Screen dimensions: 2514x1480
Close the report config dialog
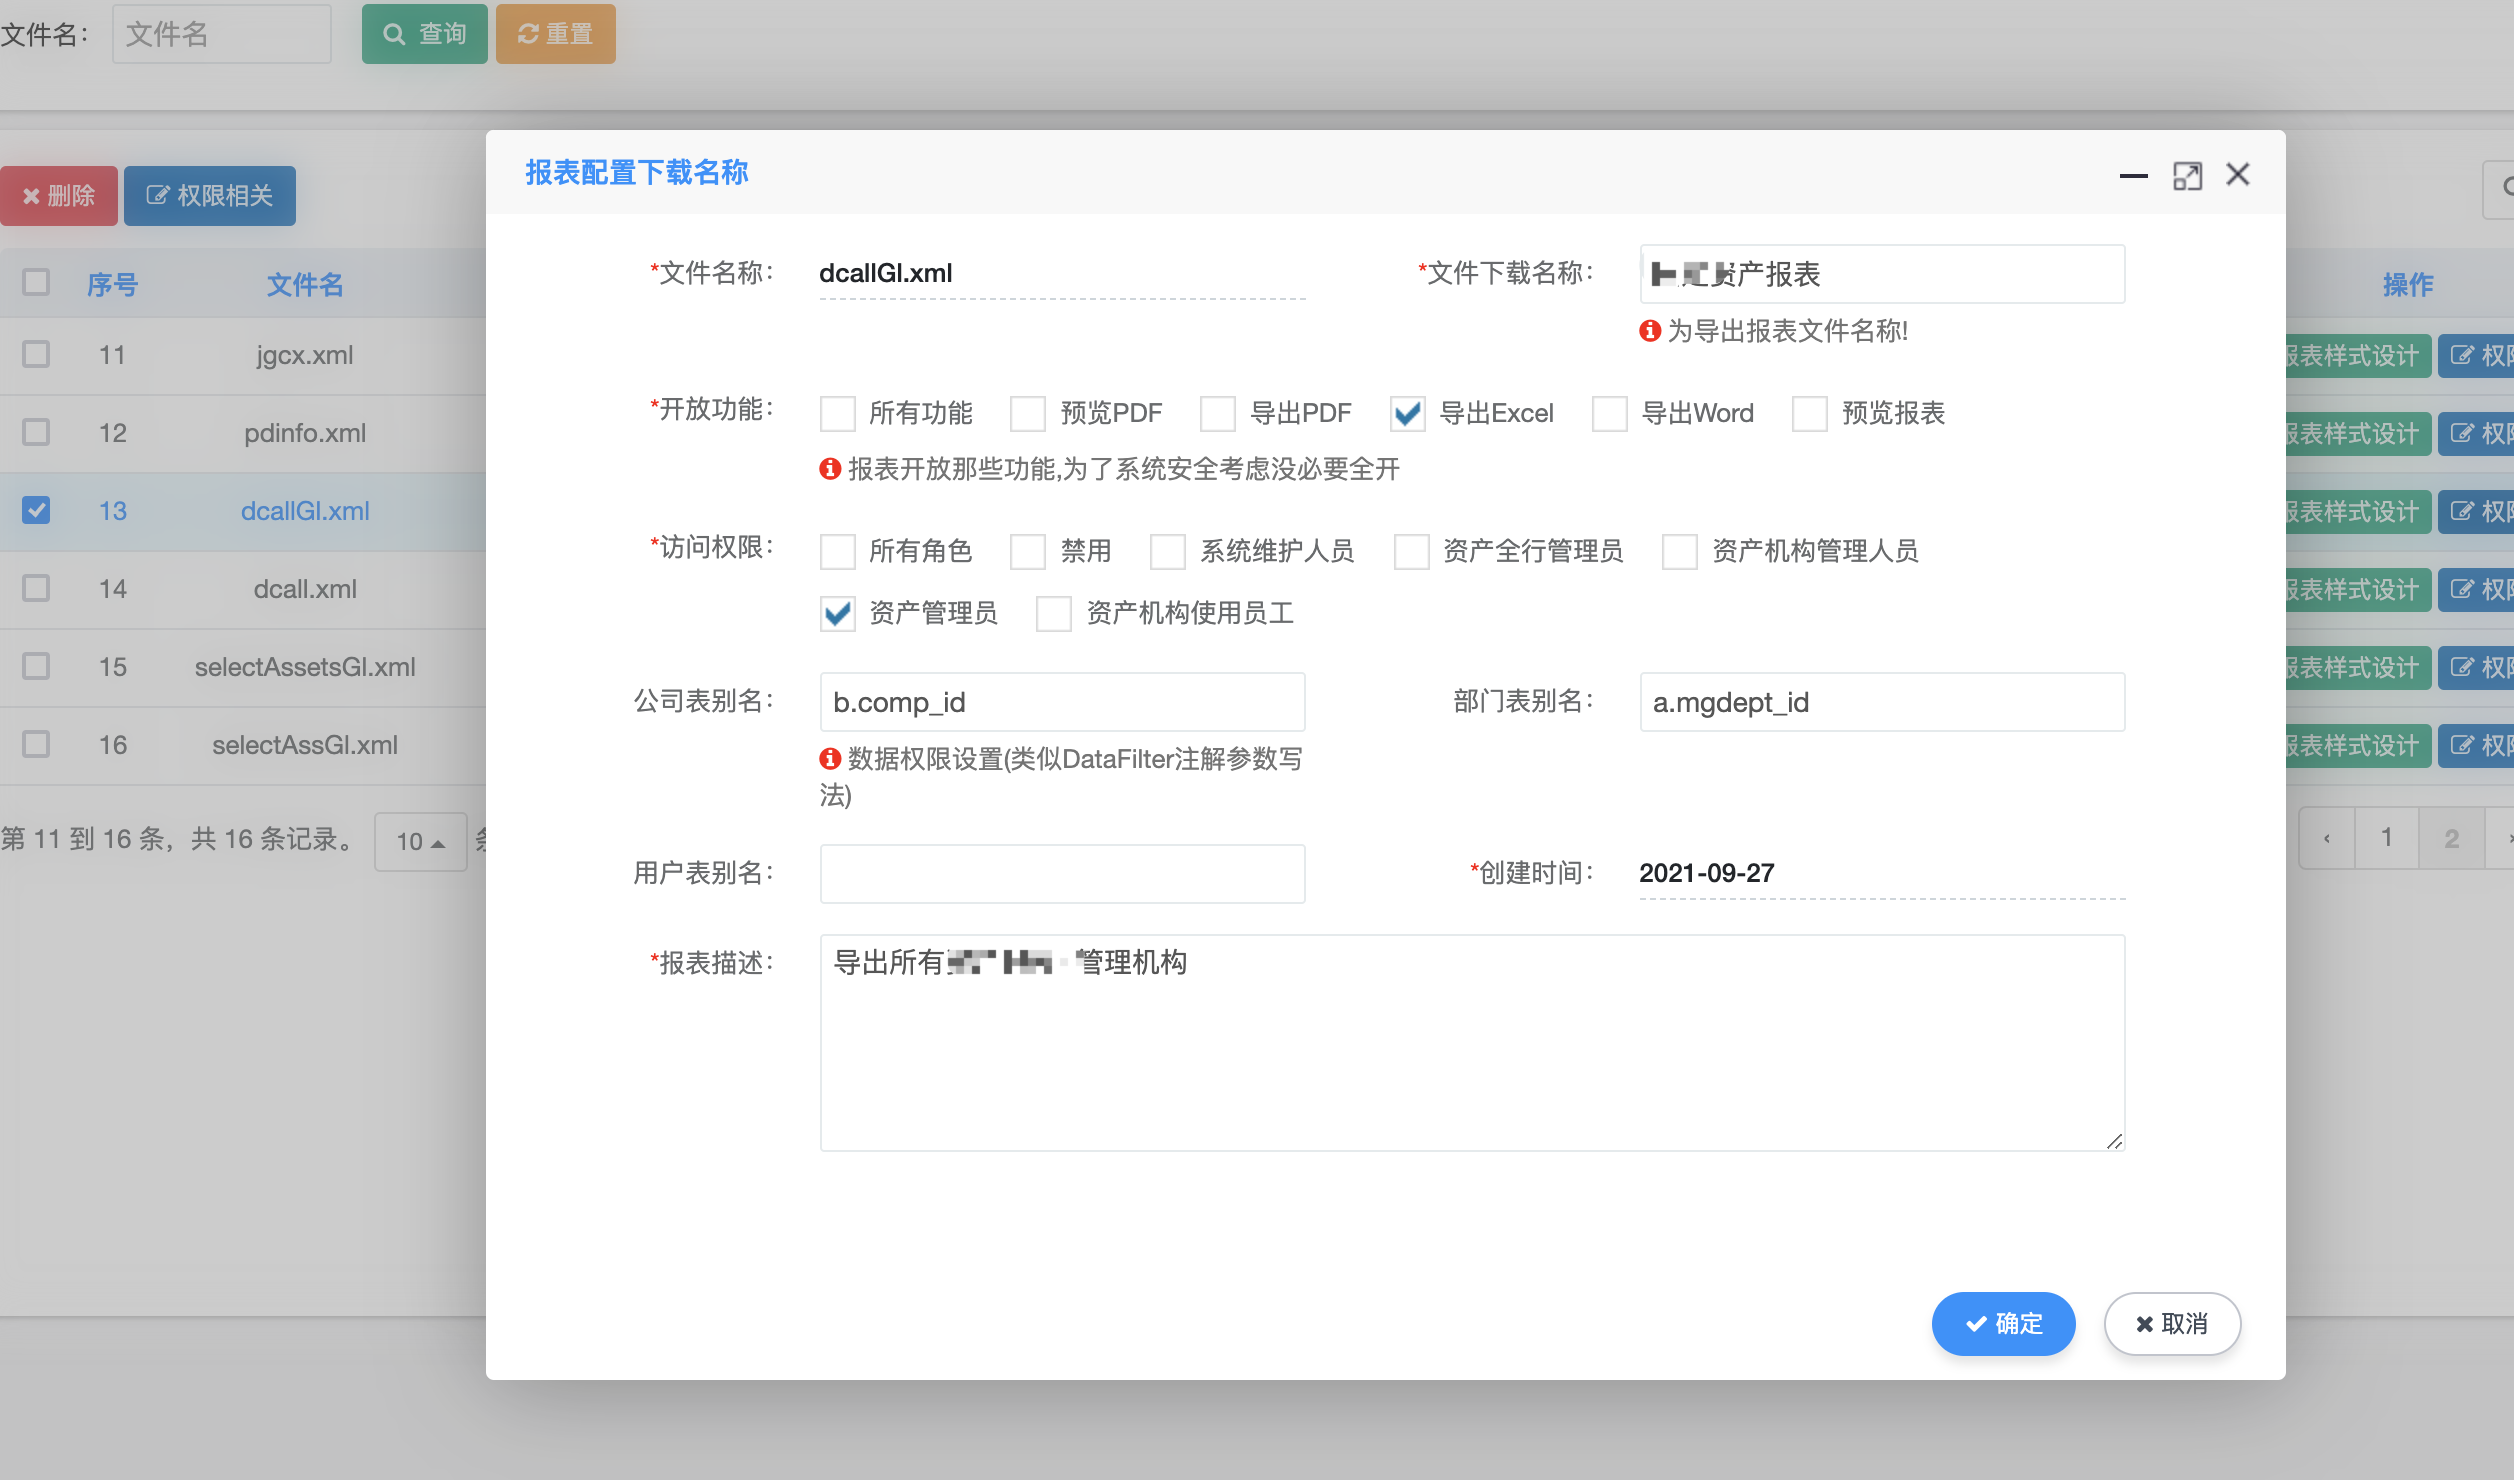(2238, 174)
